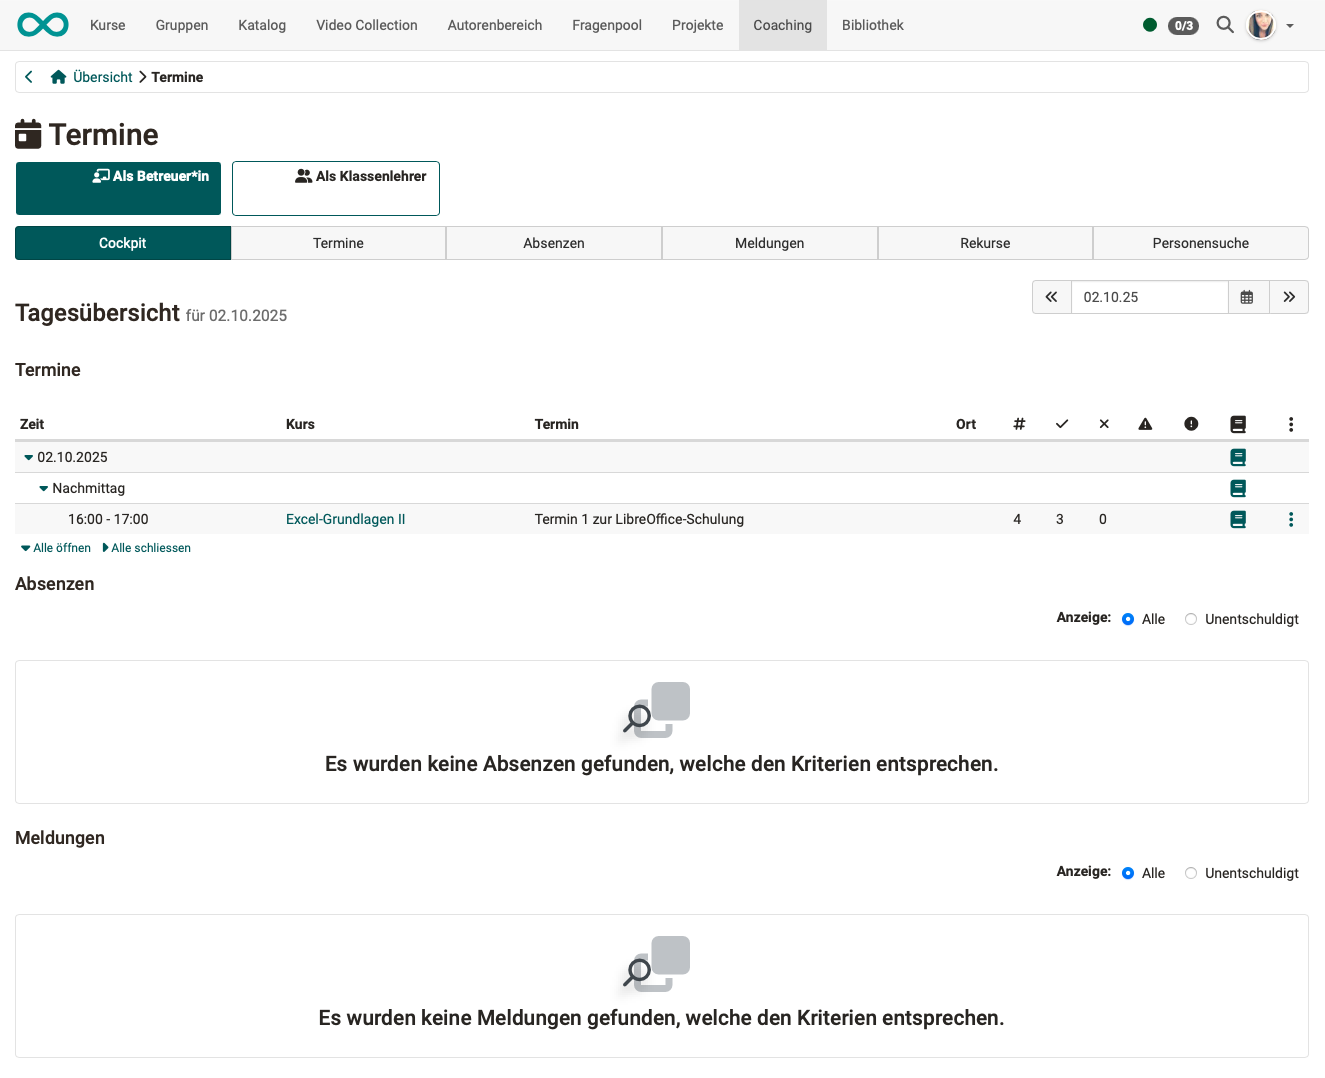This screenshot has width=1325, height=1078.
Task: Click the OpenOlat infinity logo
Action: [43, 25]
